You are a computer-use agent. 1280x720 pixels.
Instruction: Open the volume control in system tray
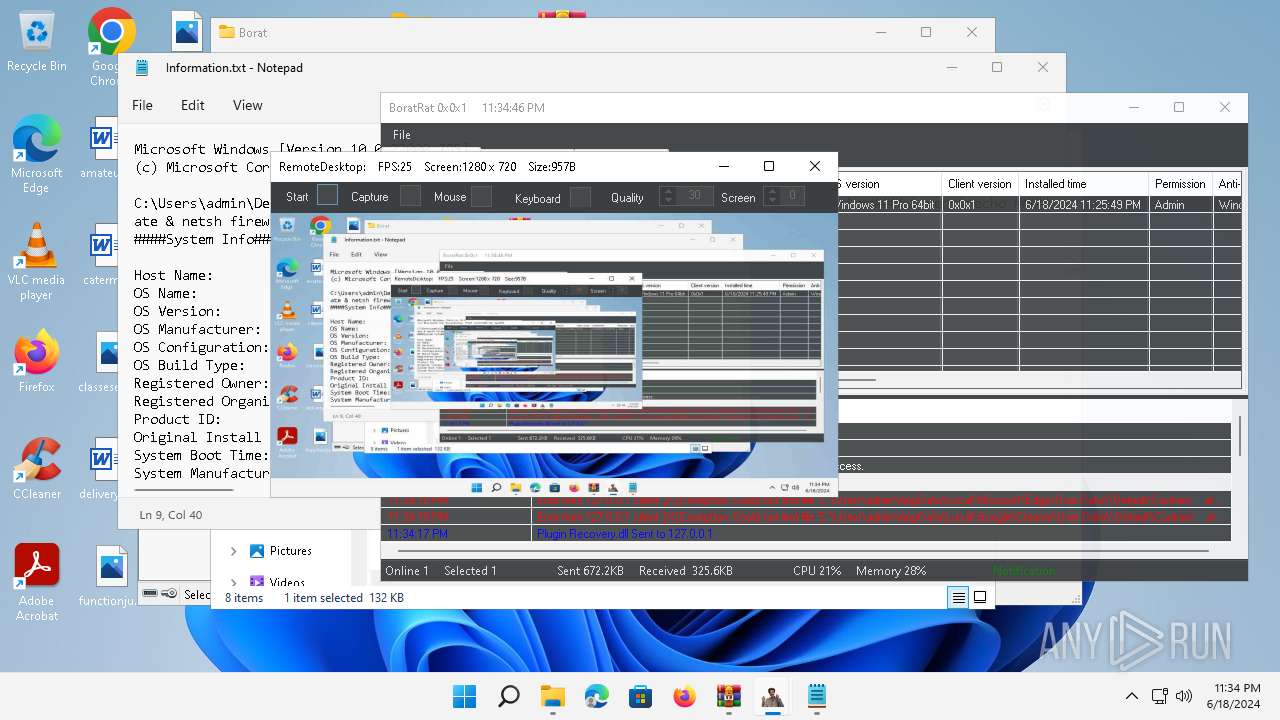(1185, 696)
